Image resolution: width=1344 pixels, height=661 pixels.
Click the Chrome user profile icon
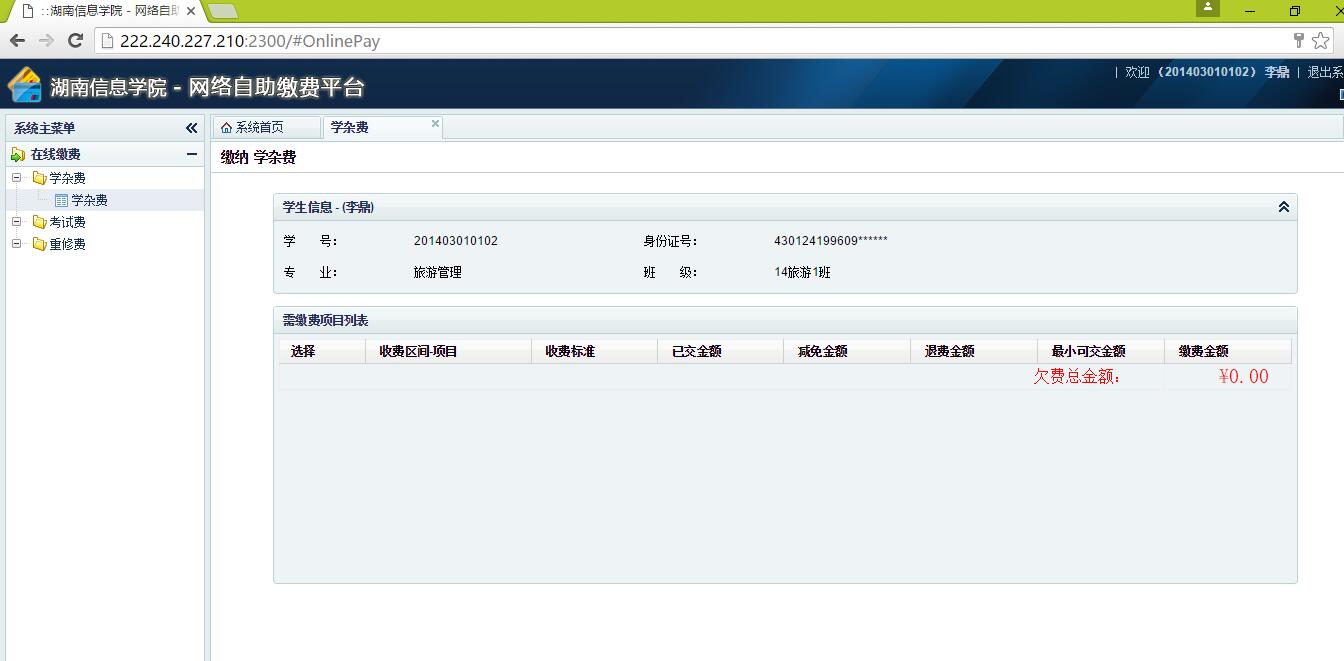click(x=1208, y=8)
